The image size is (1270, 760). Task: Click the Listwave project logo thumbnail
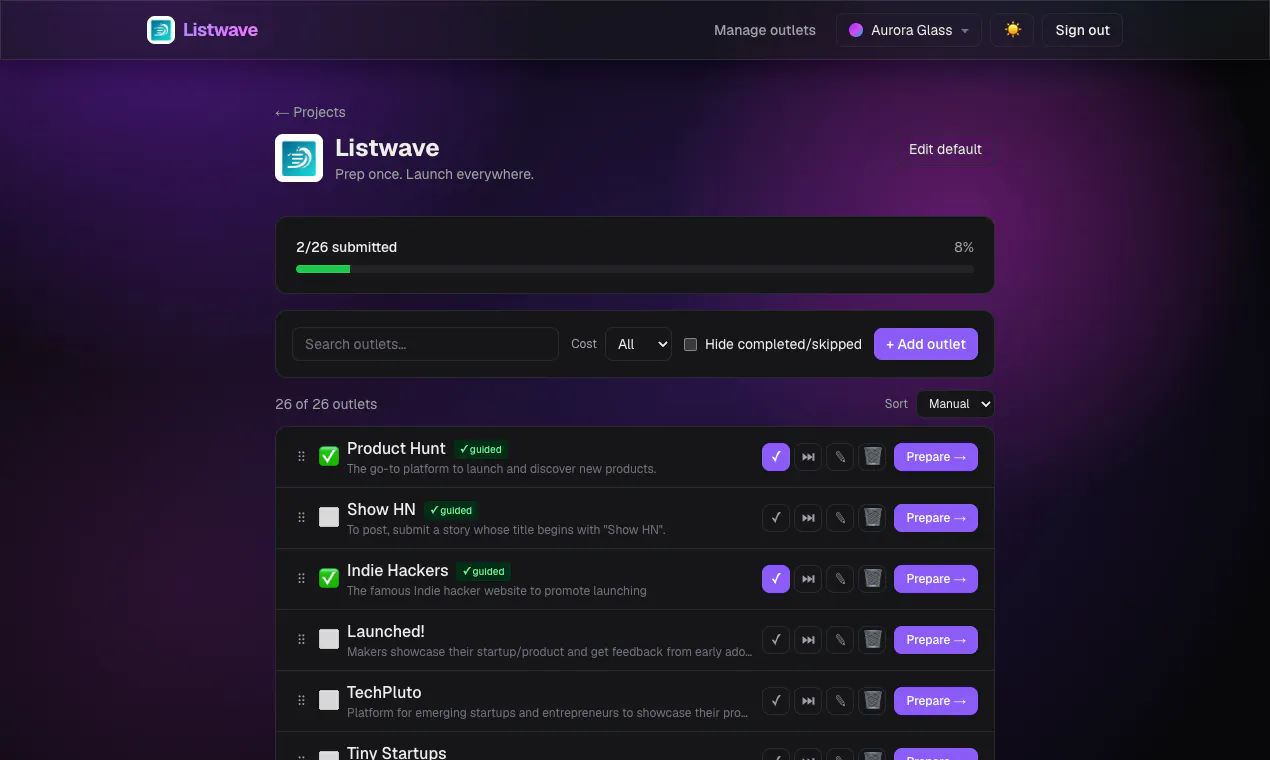(x=299, y=158)
